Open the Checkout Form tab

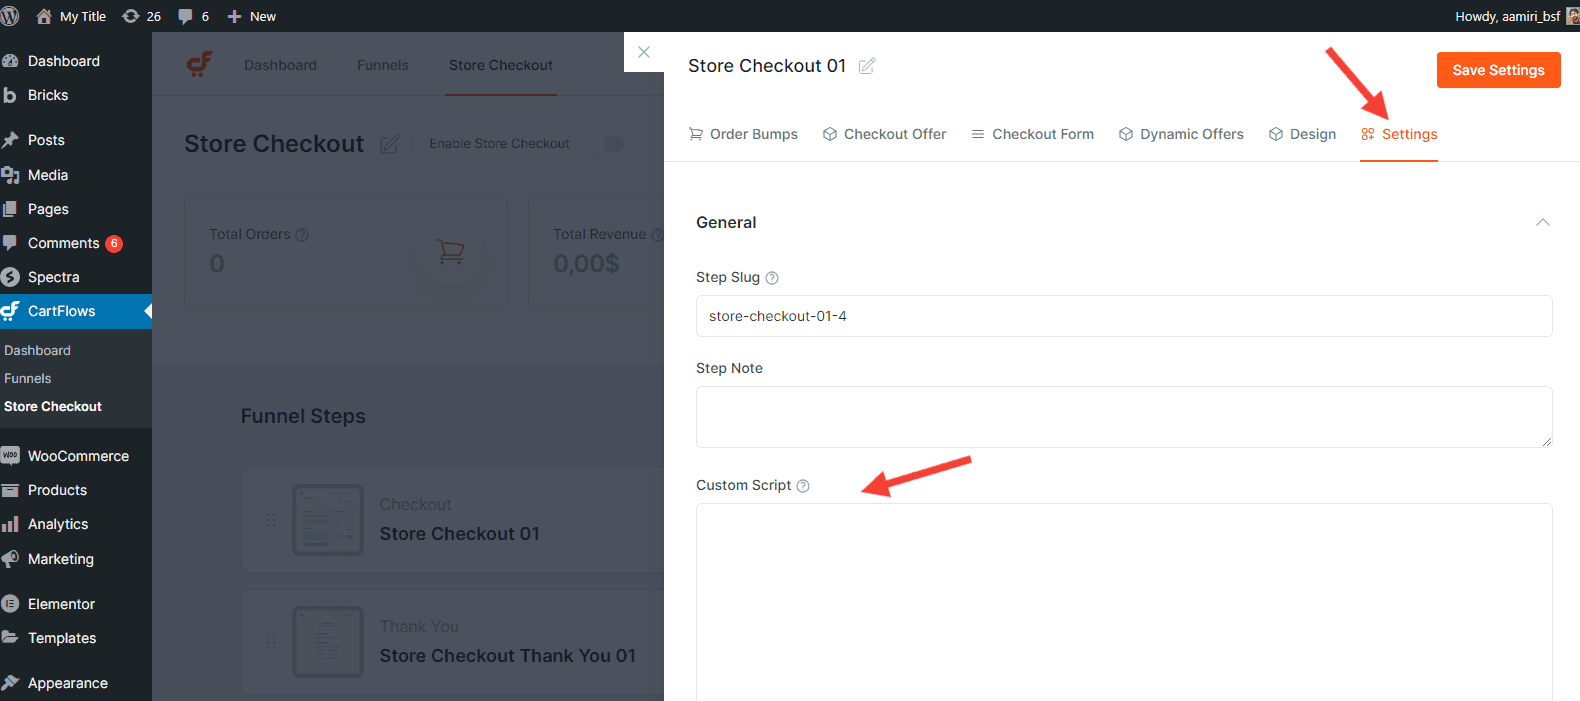click(1032, 134)
